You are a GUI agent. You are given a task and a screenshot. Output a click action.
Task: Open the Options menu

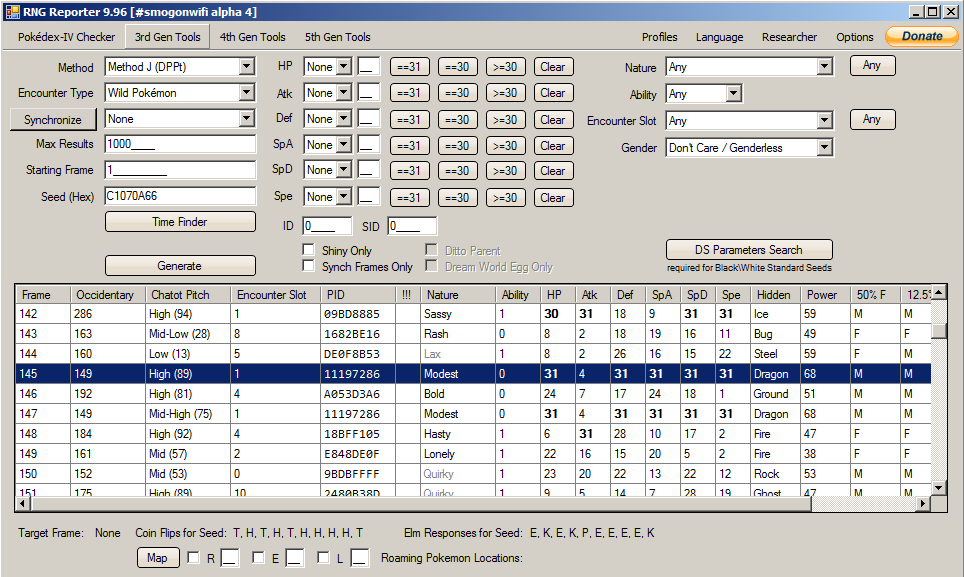[x=854, y=37]
